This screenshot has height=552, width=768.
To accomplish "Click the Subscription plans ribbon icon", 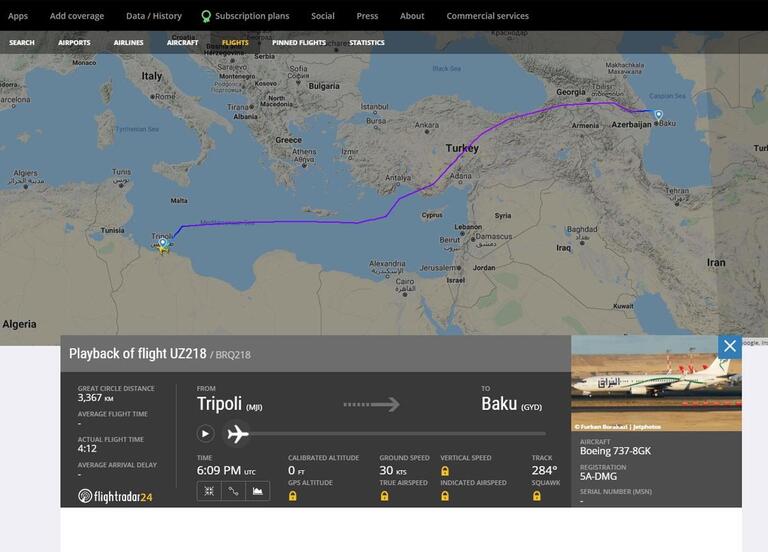I will 206,16.
